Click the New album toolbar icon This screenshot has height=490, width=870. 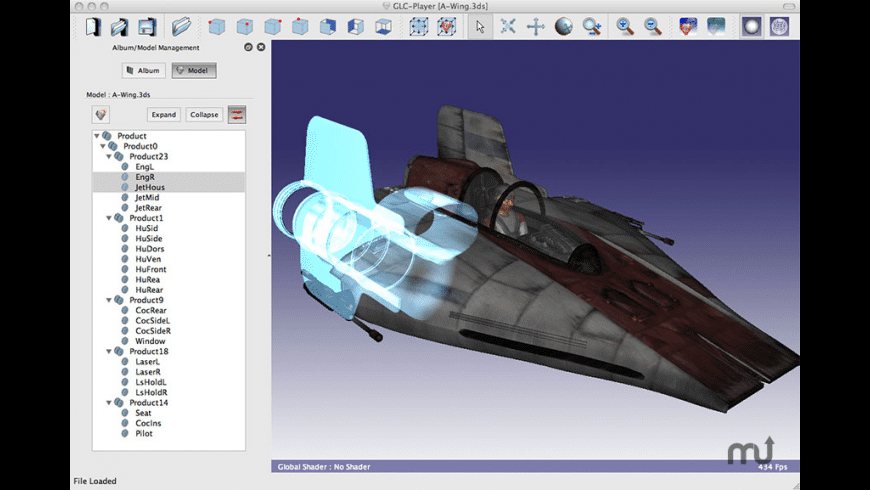coord(93,27)
